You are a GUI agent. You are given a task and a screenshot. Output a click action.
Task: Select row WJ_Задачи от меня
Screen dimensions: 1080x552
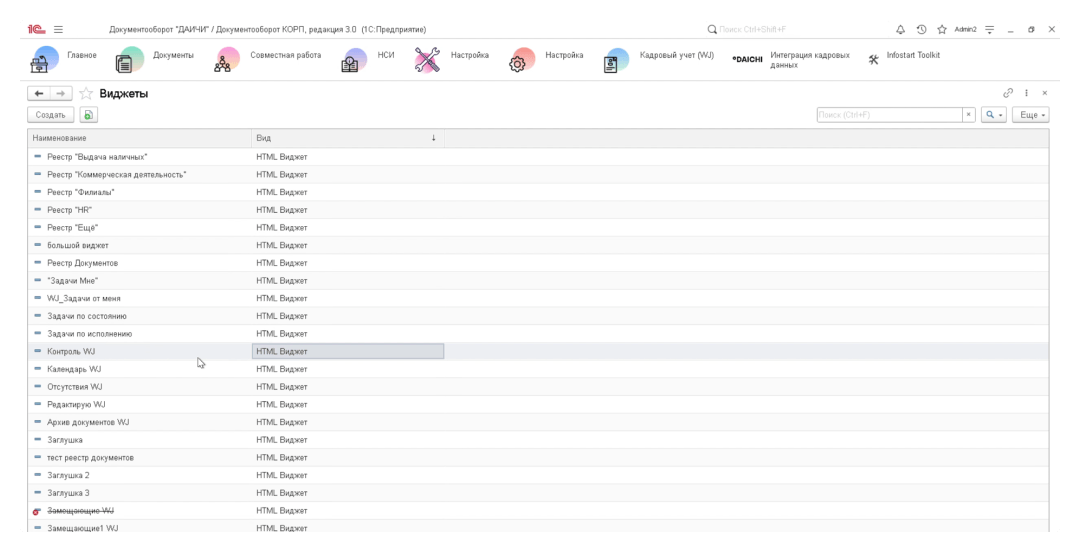coord(539,298)
